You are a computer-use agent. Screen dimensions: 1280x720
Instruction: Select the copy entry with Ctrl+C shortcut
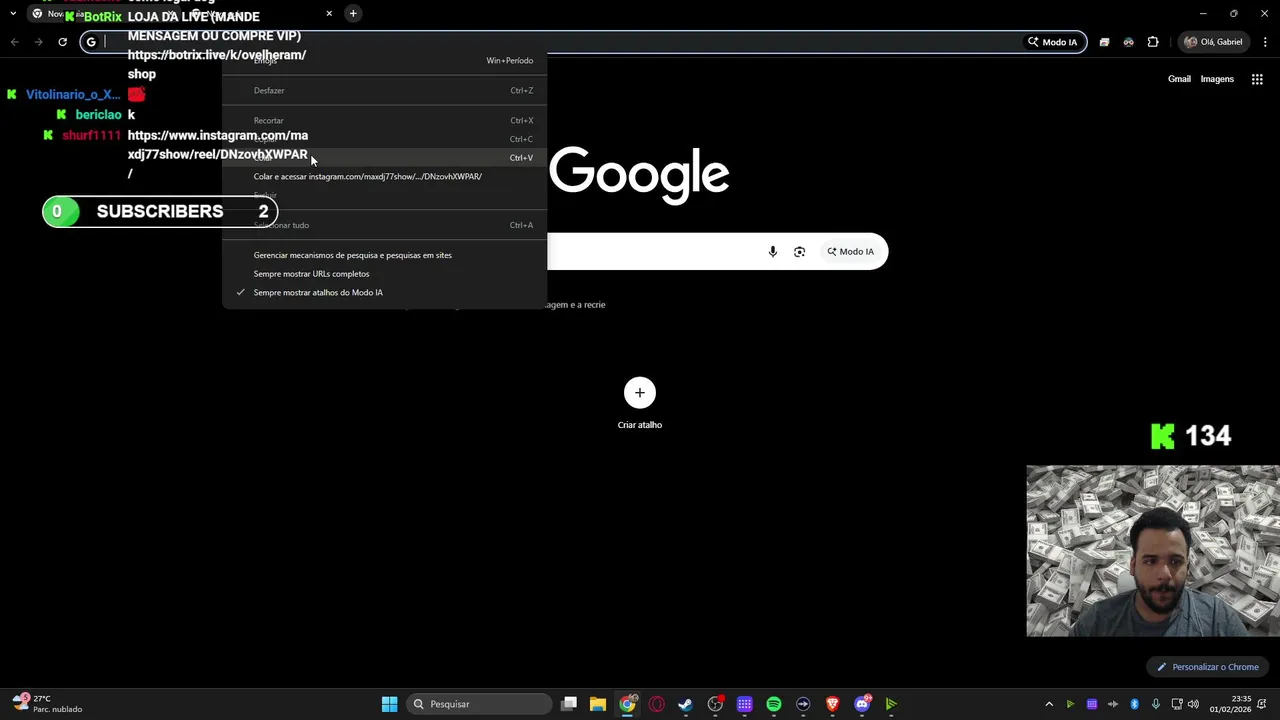[x=384, y=139]
